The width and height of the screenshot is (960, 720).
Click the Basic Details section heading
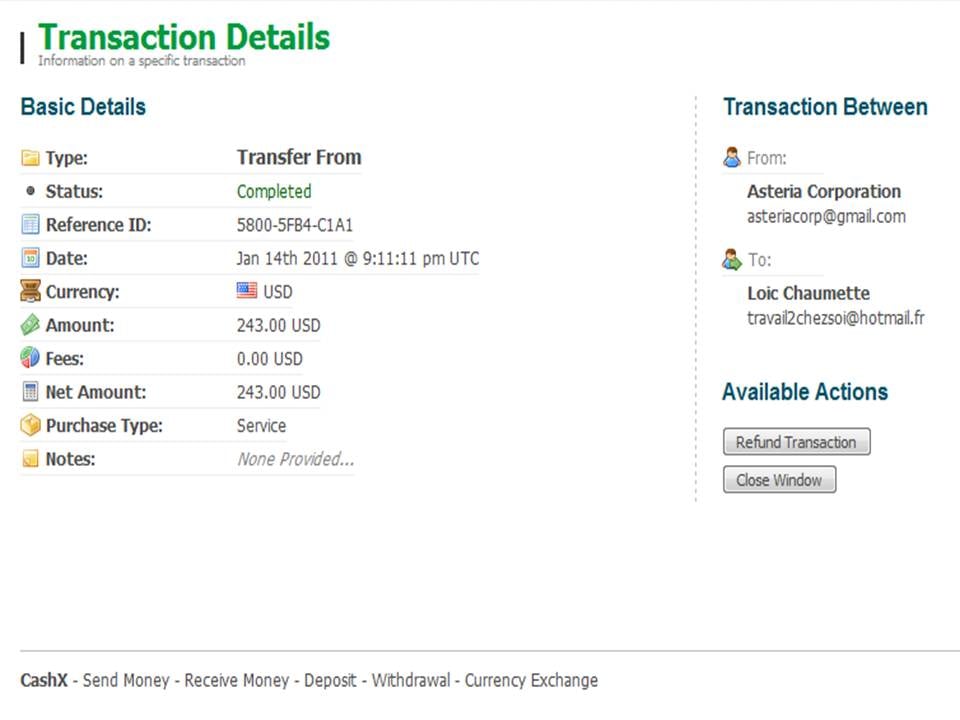tap(83, 107)
